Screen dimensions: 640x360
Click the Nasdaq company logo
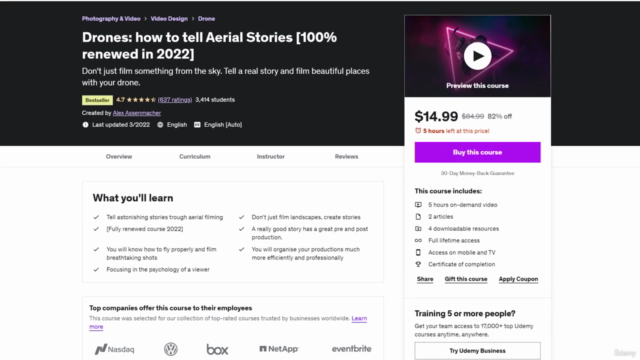pos(114,349)
